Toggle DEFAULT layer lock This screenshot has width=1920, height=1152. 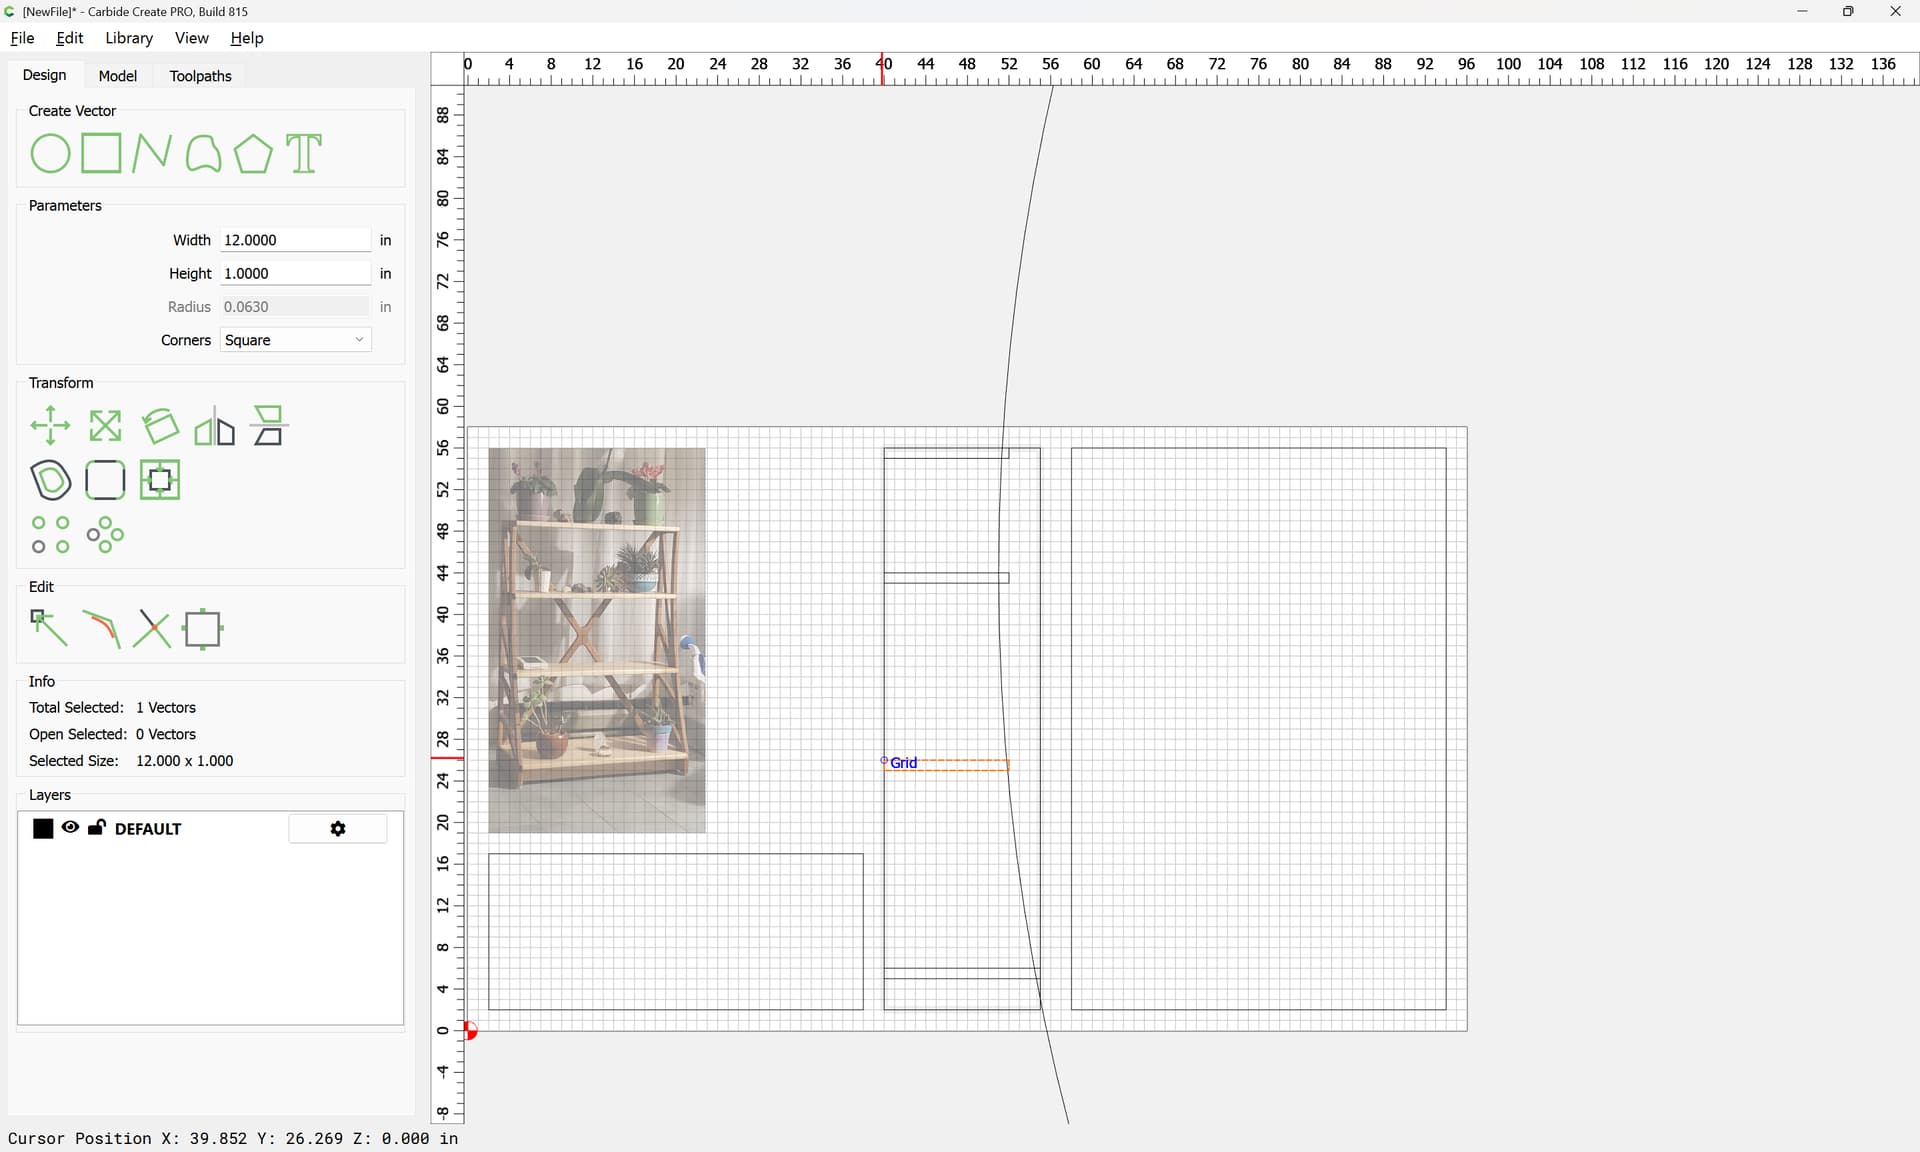point(97,828)
